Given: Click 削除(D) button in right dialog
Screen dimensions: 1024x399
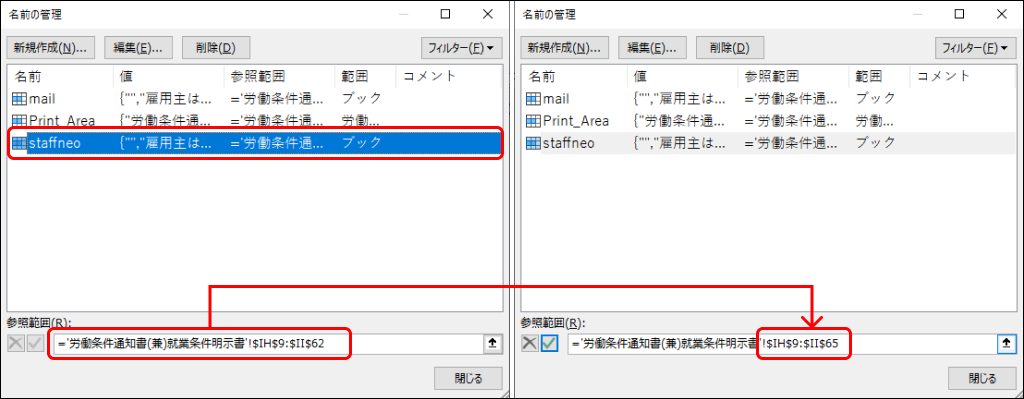Looking at the screenshot, I should pyautogui.click(x=729, y=48).
